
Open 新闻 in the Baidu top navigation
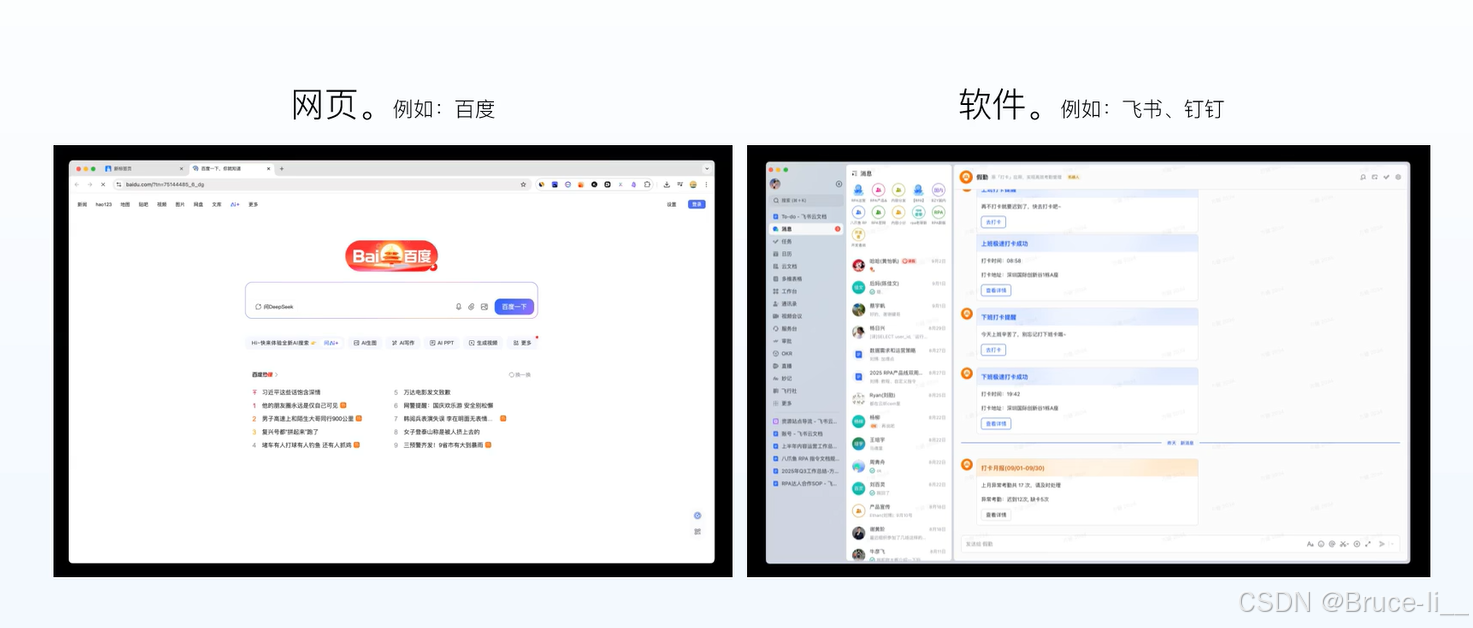(x=82, y=205)
